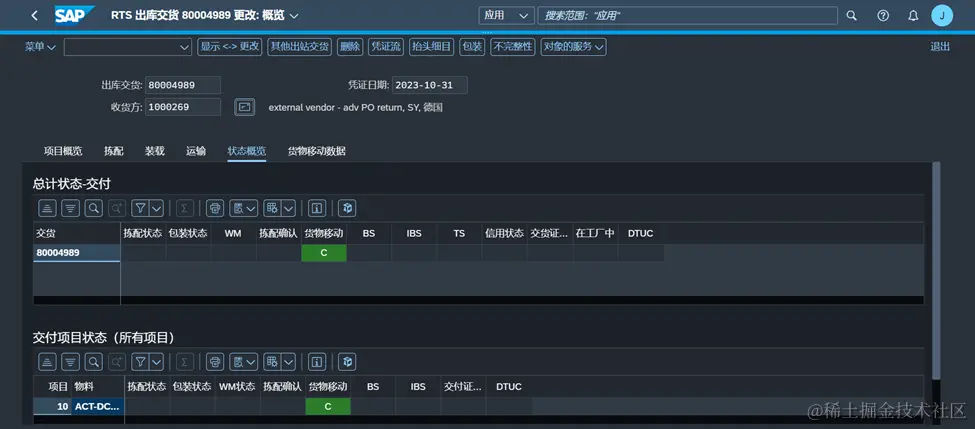Click the total sigma icon in 交付项目状态 toolbar
The height and width of the screenshot is (429, 975).
click(185, 361)
